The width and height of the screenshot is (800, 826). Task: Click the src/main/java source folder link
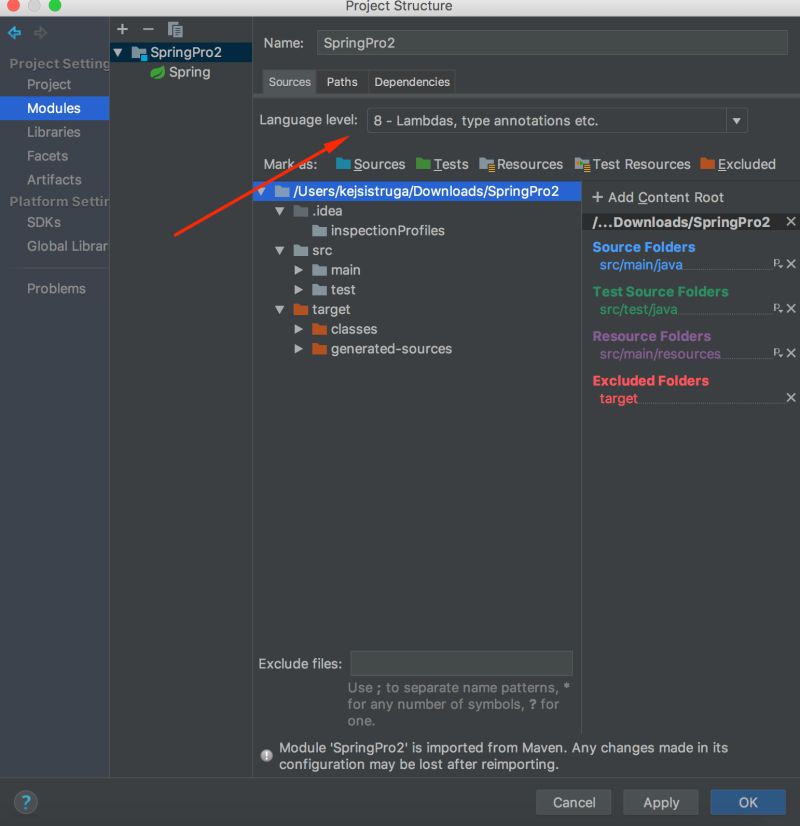[641, 264]
